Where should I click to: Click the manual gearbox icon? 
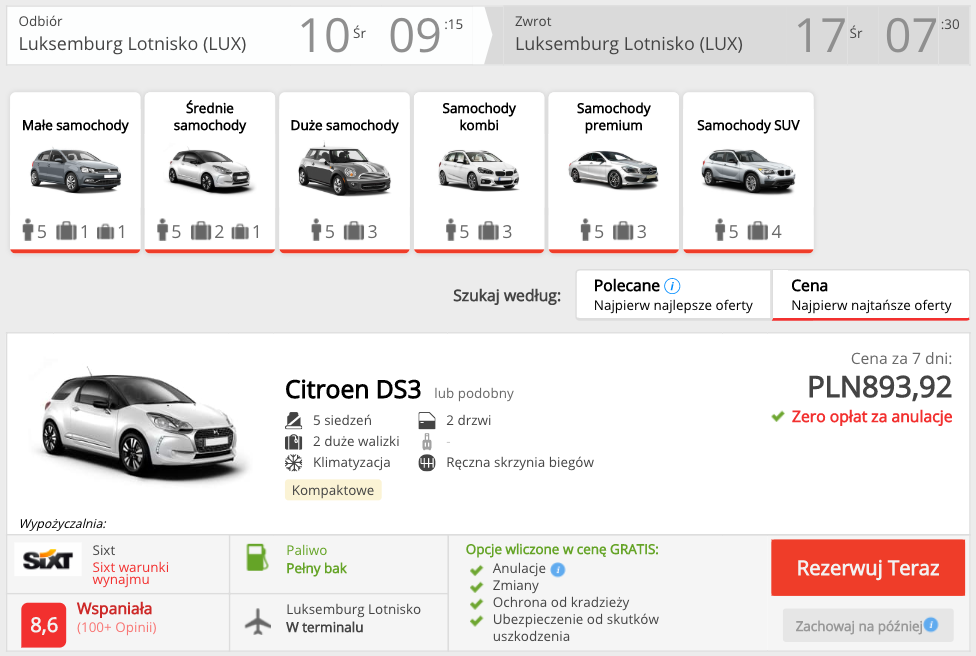coord(427,462)
